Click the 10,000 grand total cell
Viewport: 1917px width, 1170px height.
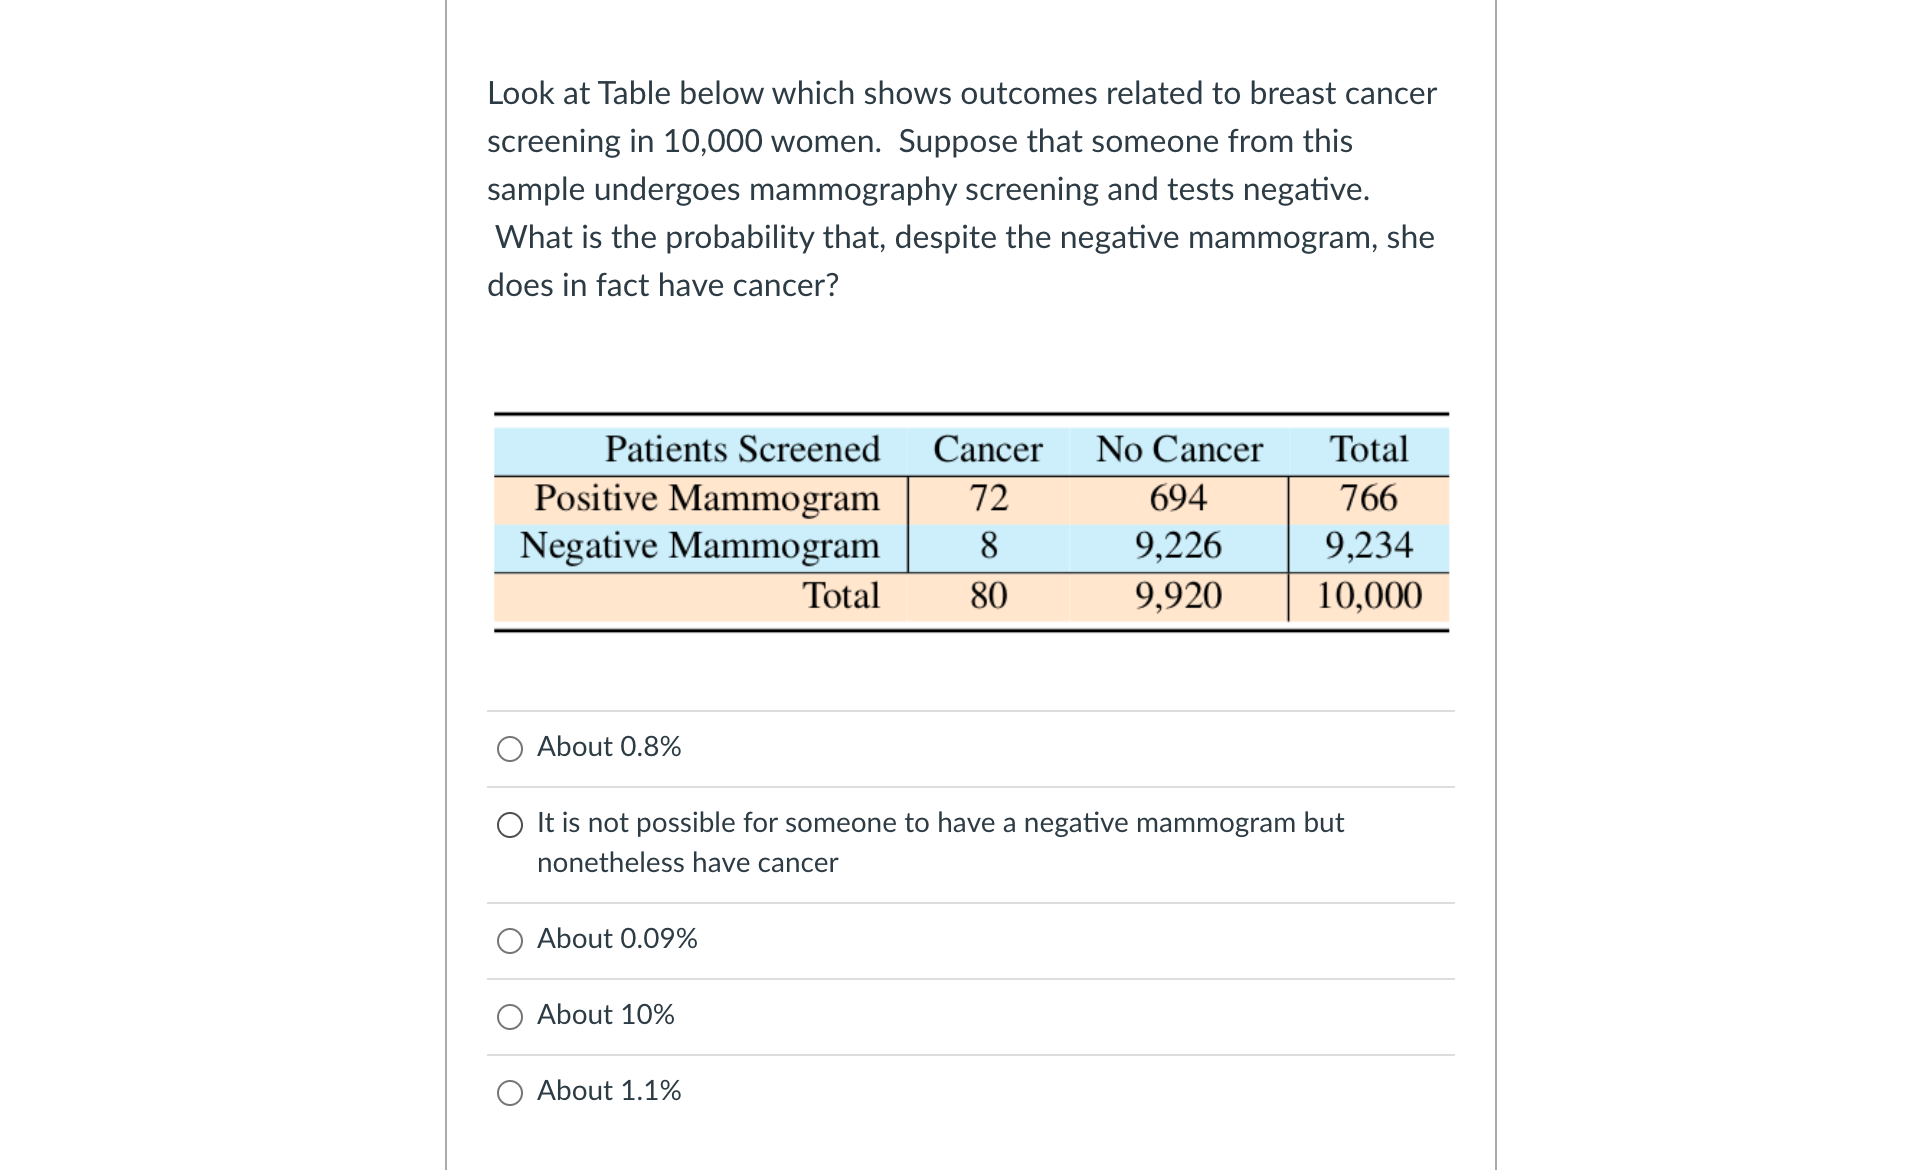click(1369, 596)
